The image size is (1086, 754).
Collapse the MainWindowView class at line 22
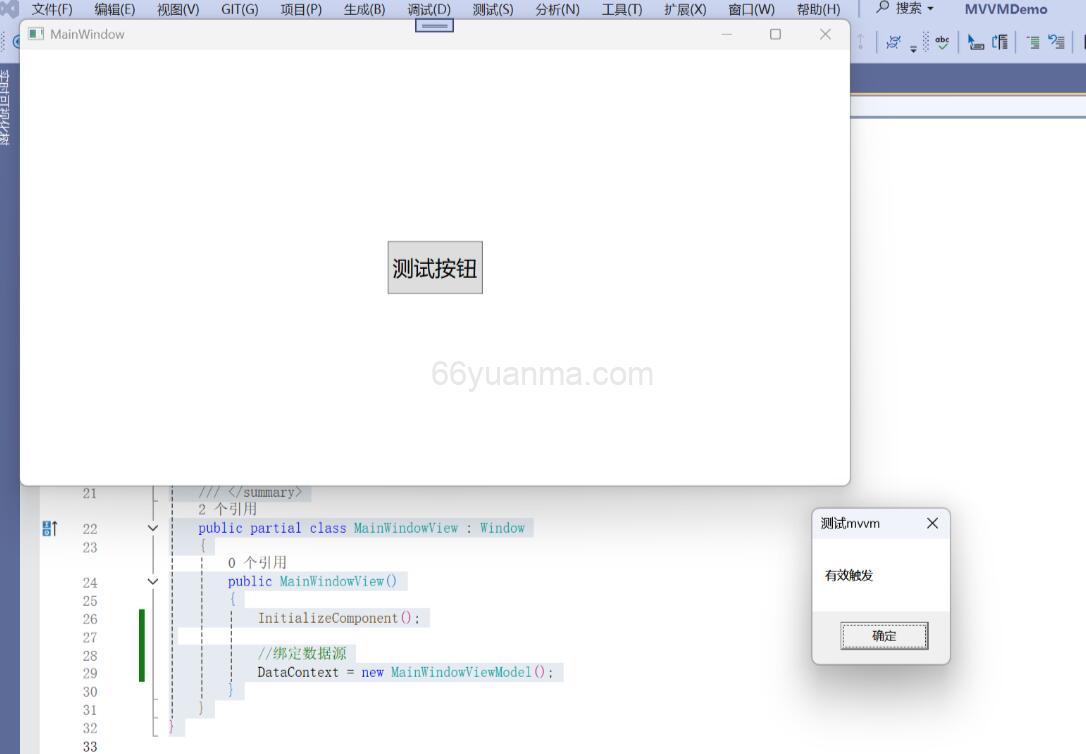pyautogui.click(x=152, y=528)
